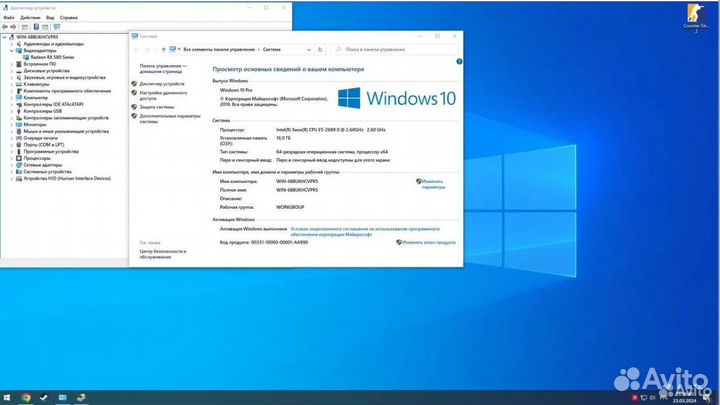Click the shield icon next to Диспетчер устройств link

134,84
